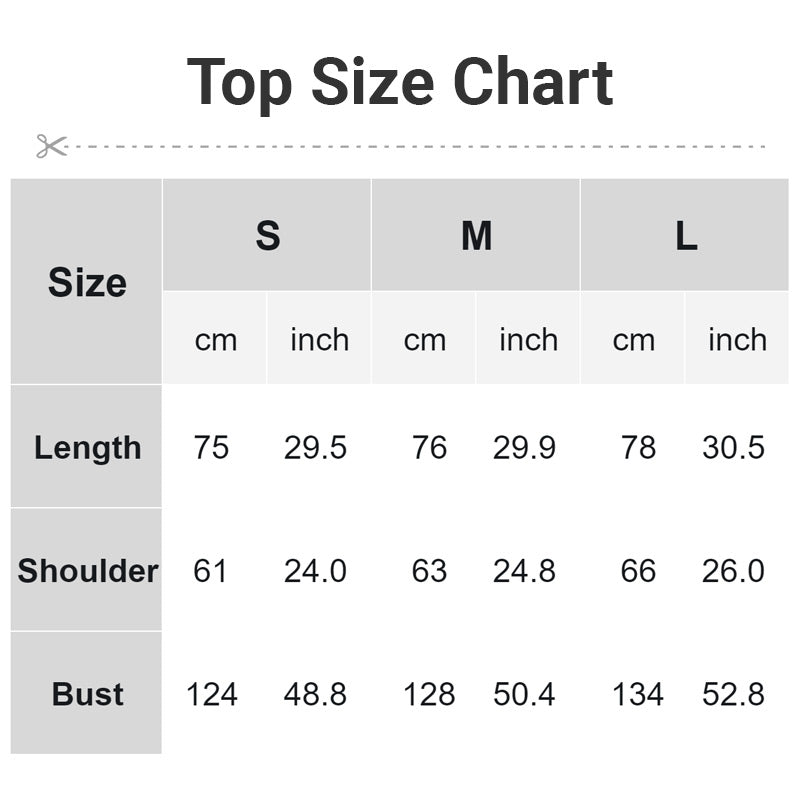Click the Top Size Chart title
The width and height of the screenshot is (800, 800).
point(399,83)
